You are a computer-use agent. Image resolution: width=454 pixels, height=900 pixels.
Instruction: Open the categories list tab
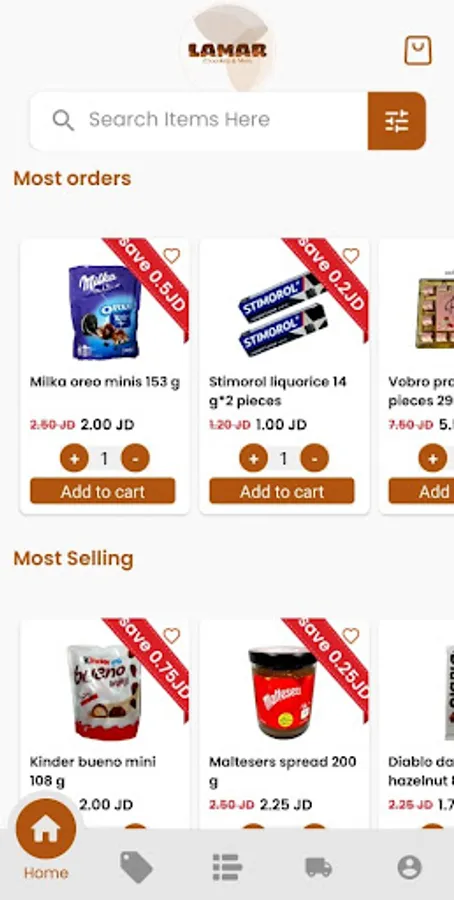pos(227,867)
